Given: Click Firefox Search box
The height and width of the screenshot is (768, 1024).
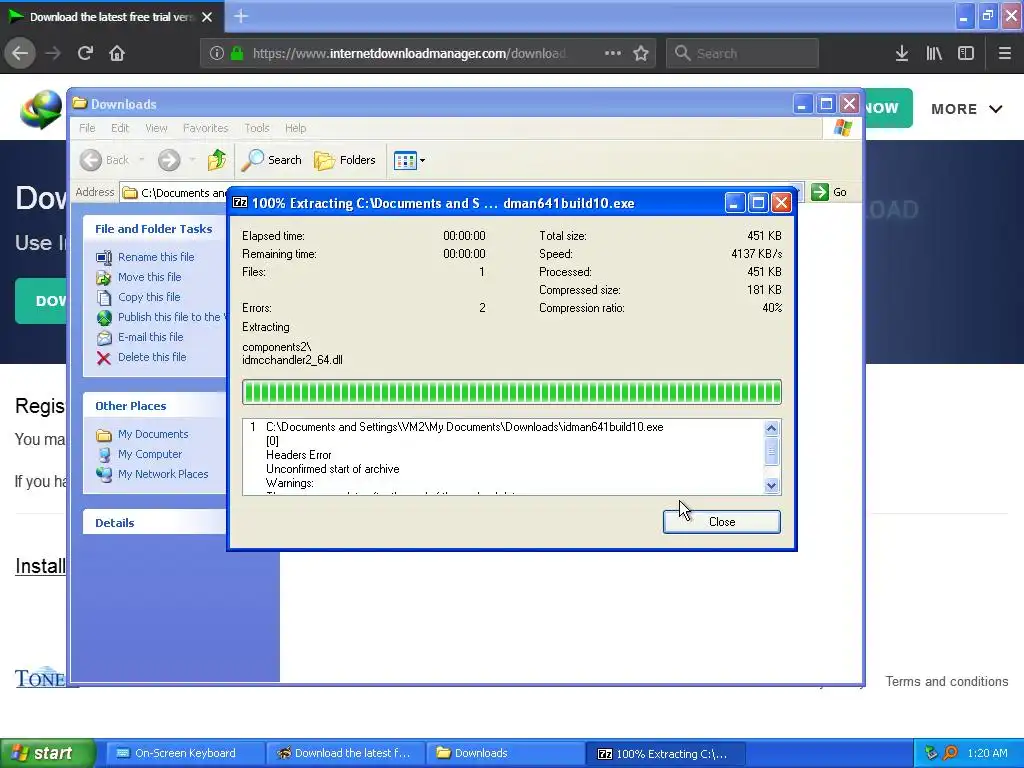Looking at the screenshot, I should (x=742, y=53).
